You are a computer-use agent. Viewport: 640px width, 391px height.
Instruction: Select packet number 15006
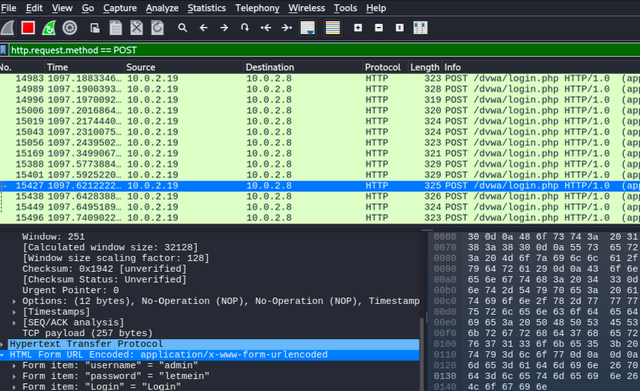pyautogui.click(x=320, y=111)
